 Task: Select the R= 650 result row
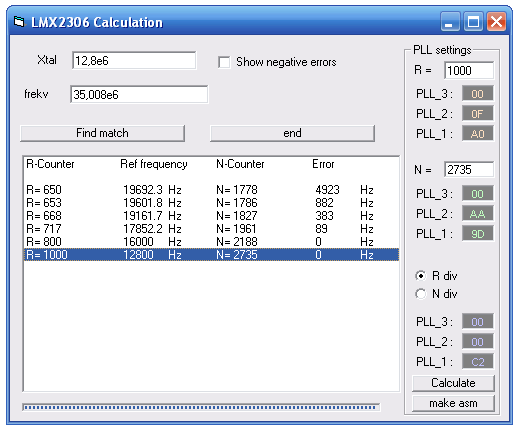coord(211,190)
